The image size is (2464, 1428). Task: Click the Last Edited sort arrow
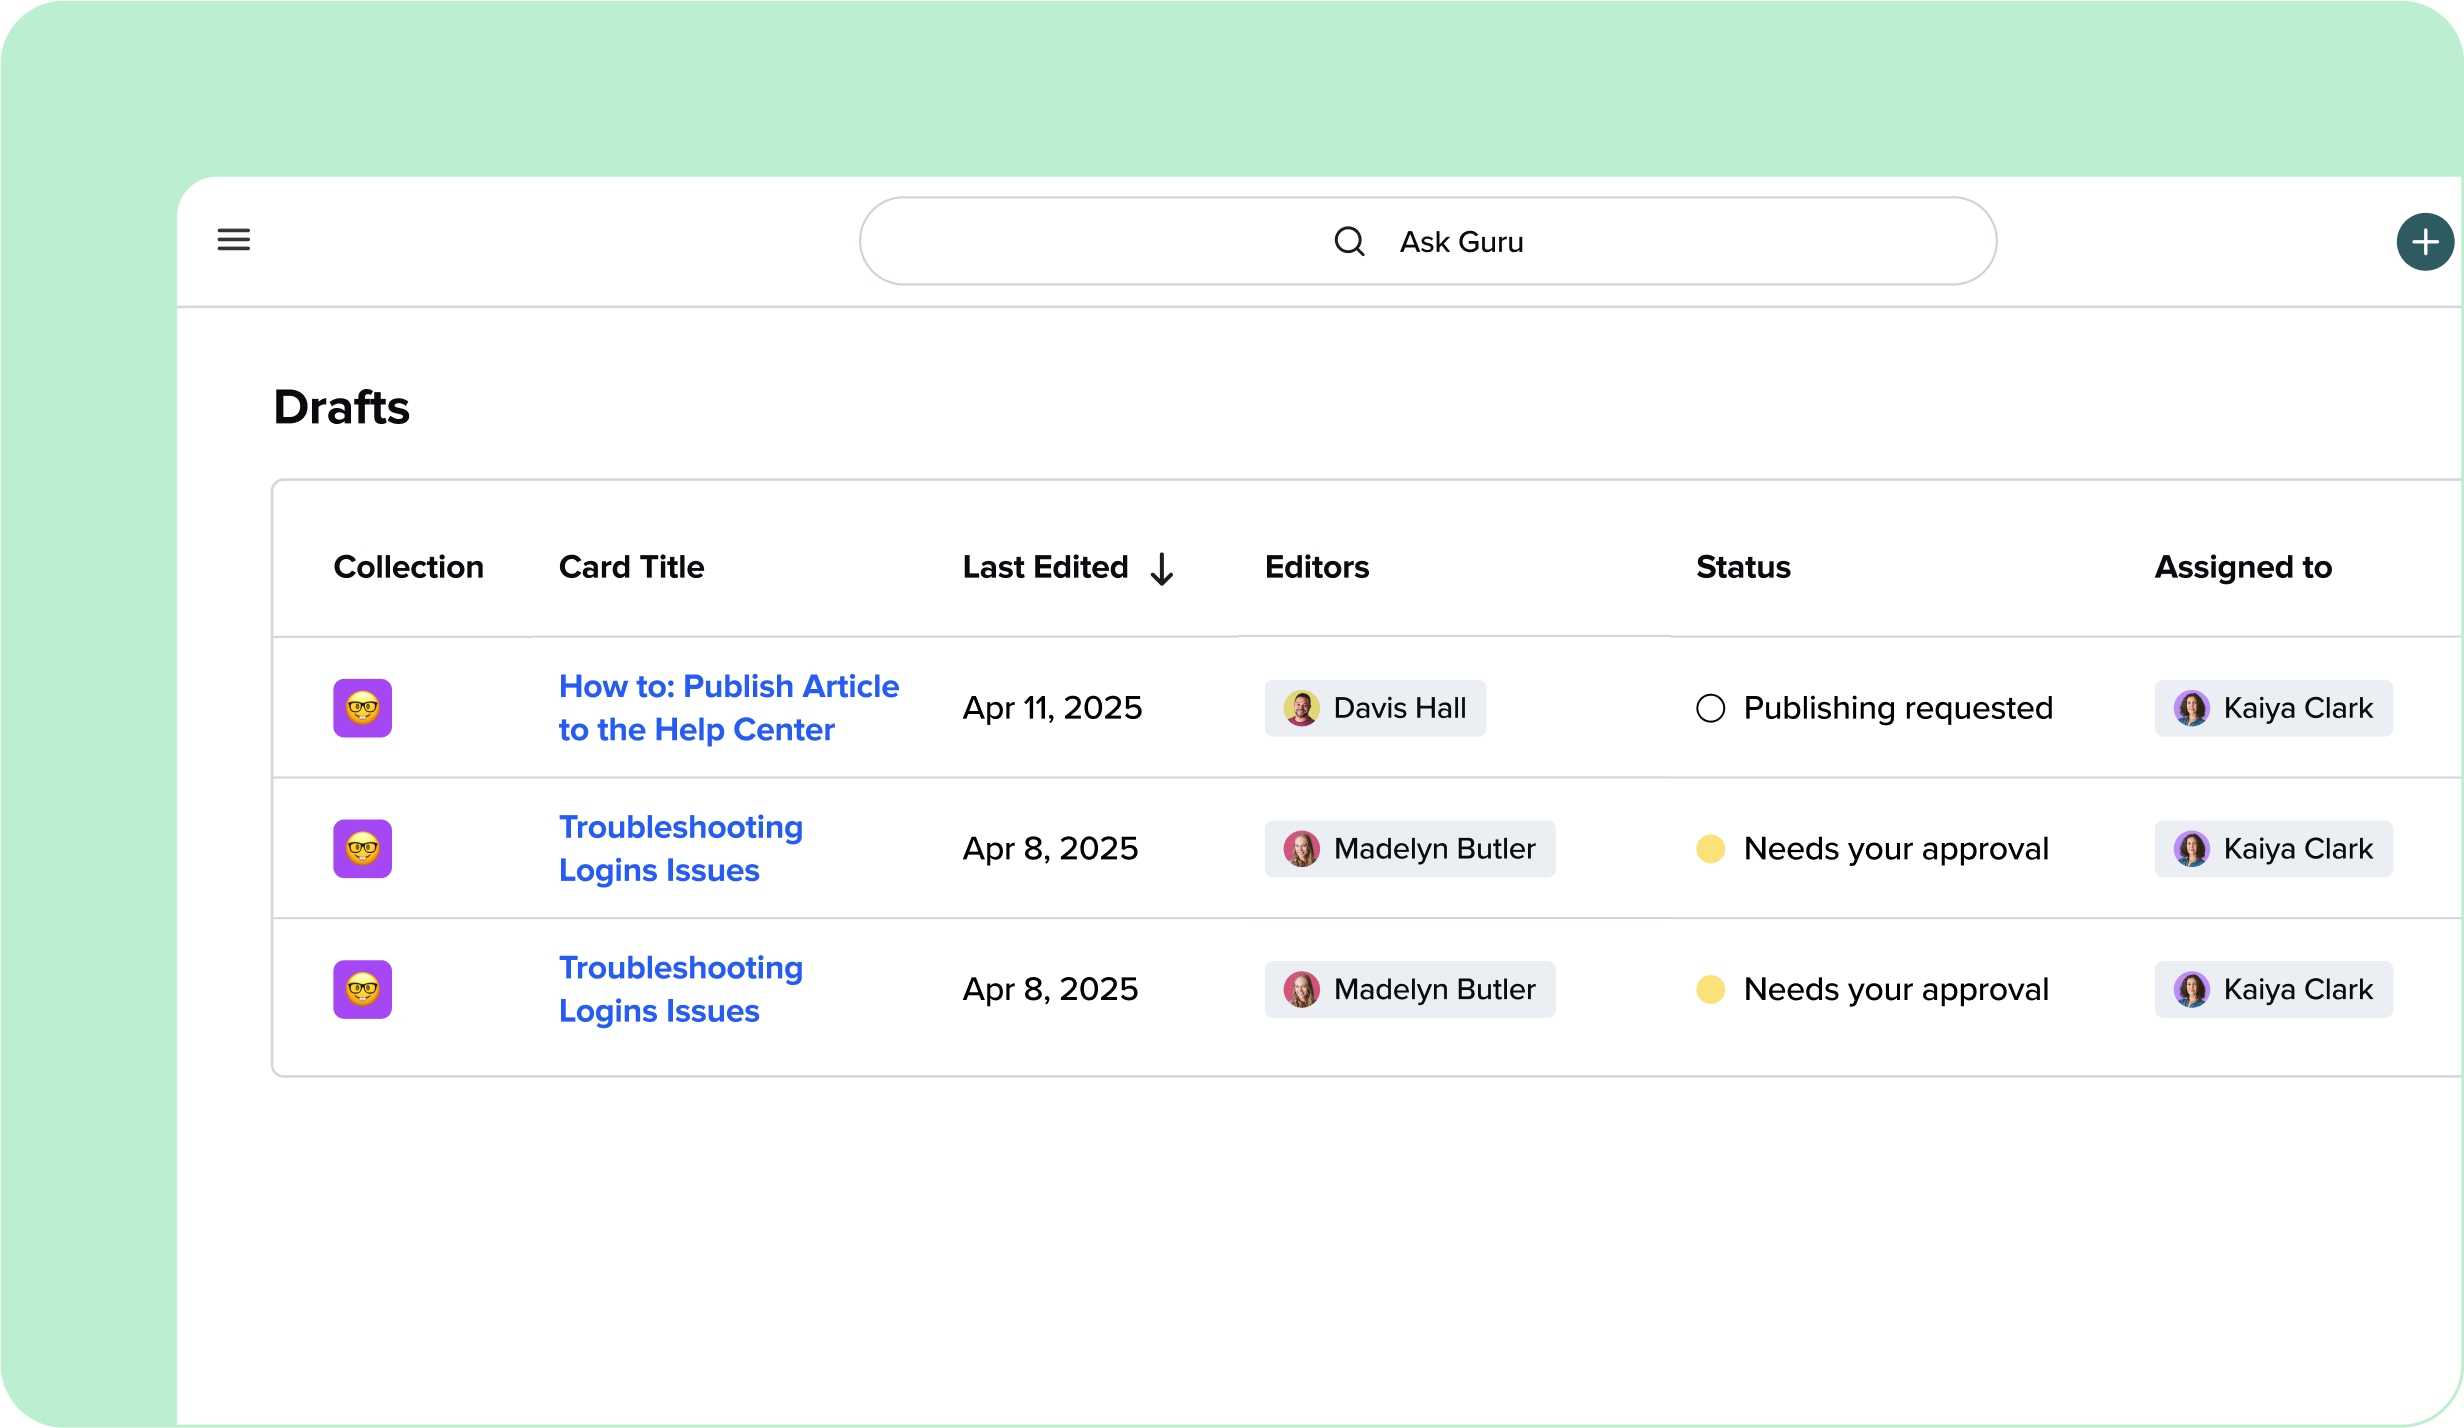coord(1162,568)
